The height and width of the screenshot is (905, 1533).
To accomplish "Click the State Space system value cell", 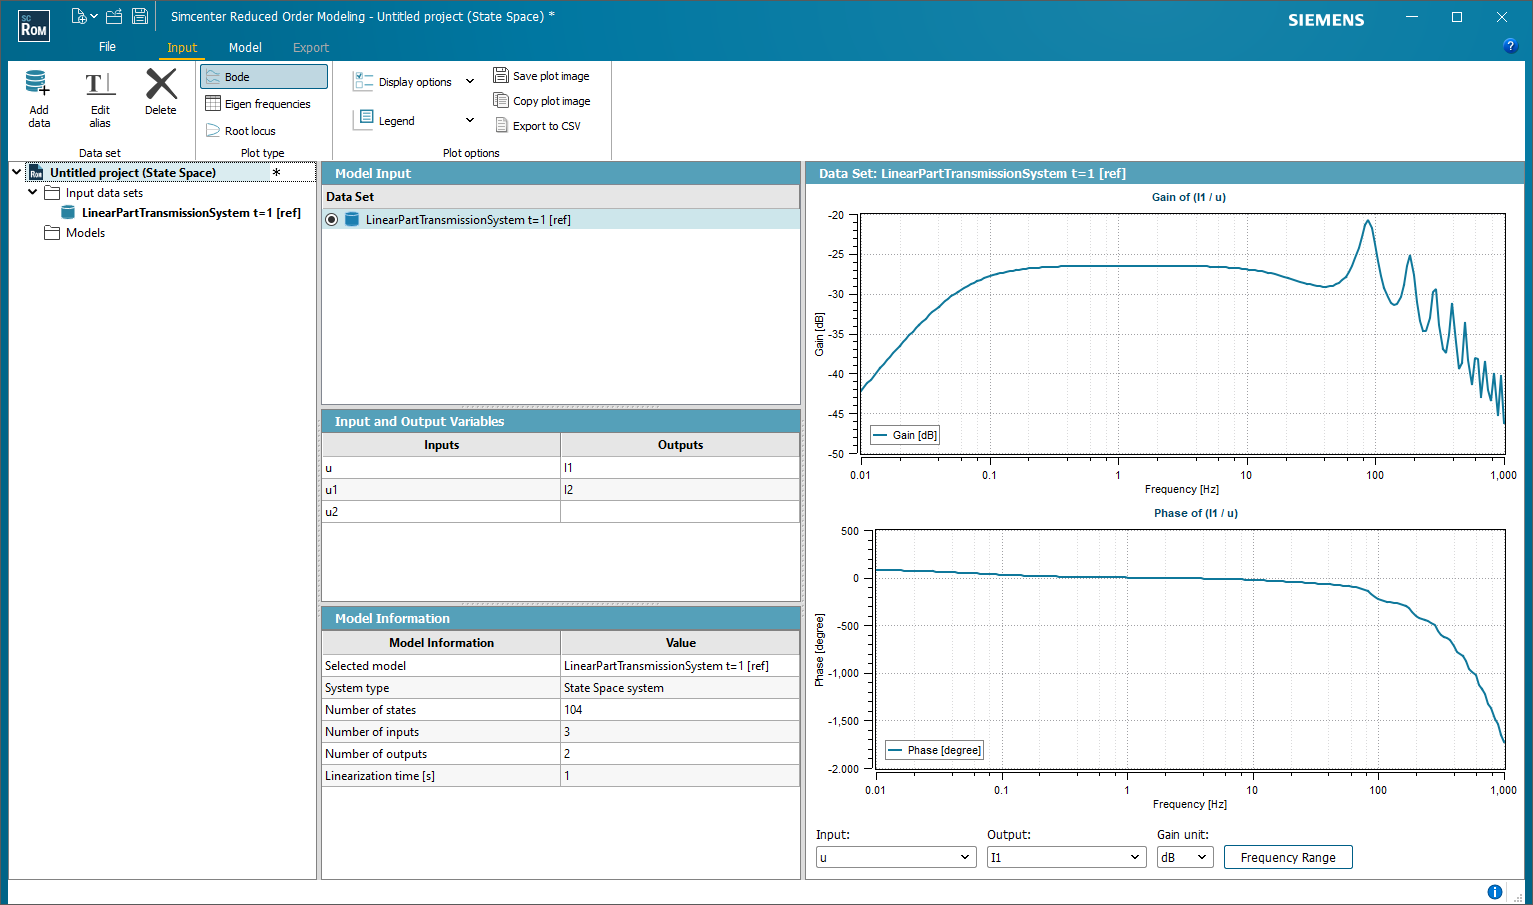I will click(680, 688).
